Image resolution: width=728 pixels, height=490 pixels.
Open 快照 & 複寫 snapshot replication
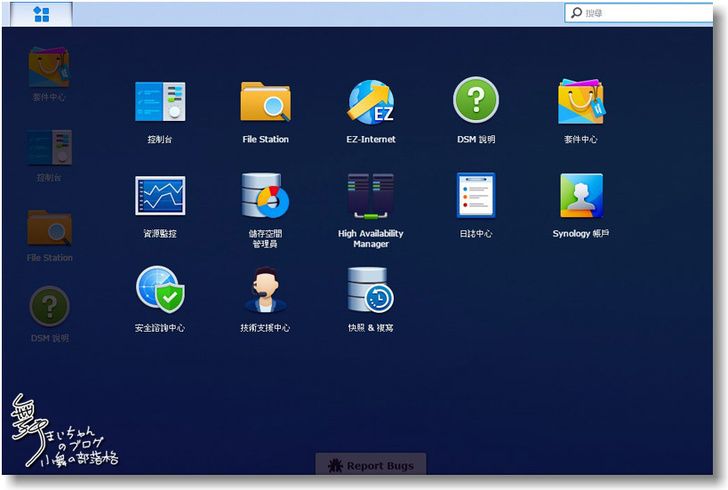point(370,290)
